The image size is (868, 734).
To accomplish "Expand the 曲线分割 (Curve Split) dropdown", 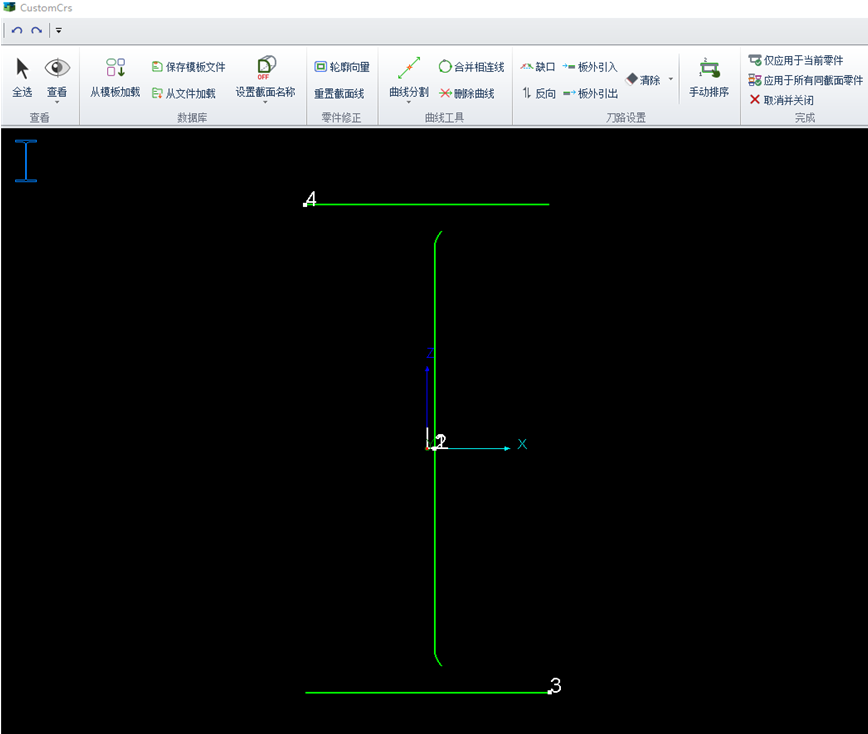I will click(408, 101).
